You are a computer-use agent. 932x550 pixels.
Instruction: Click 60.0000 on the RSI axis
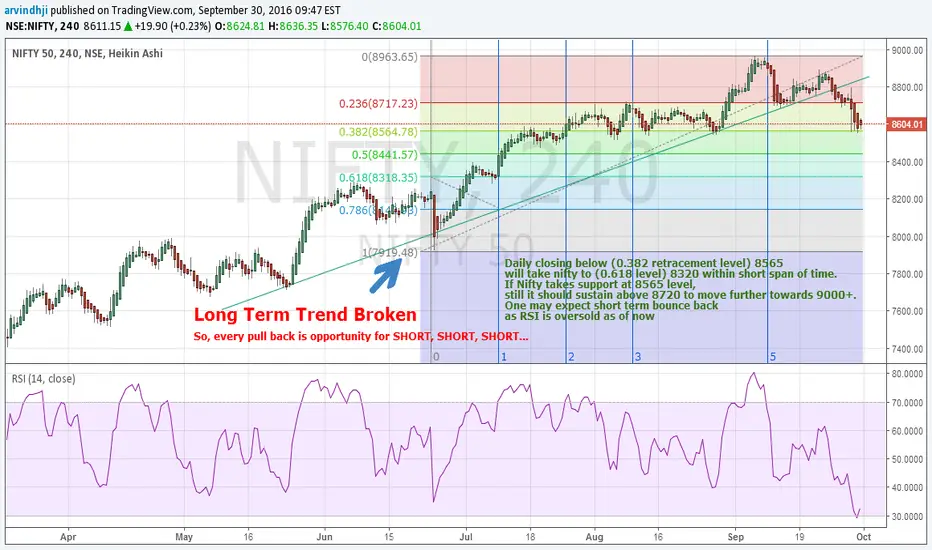point(906,431)
